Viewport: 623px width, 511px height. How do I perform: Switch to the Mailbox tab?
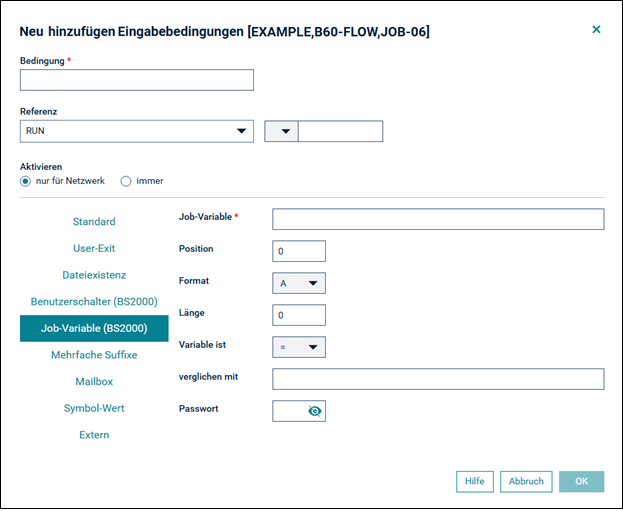pyautogui.click(x=94, y=381)
